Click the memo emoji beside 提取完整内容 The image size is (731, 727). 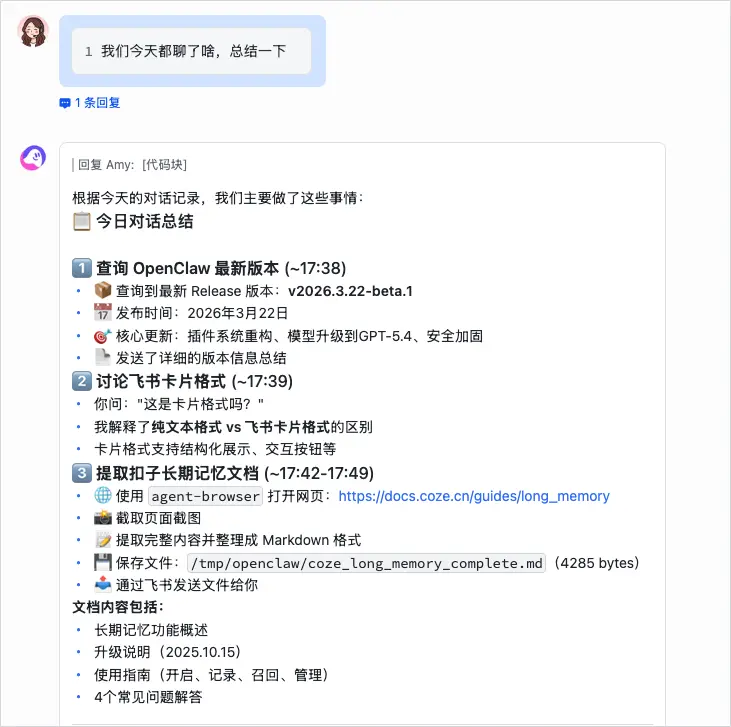click(103, 540)
